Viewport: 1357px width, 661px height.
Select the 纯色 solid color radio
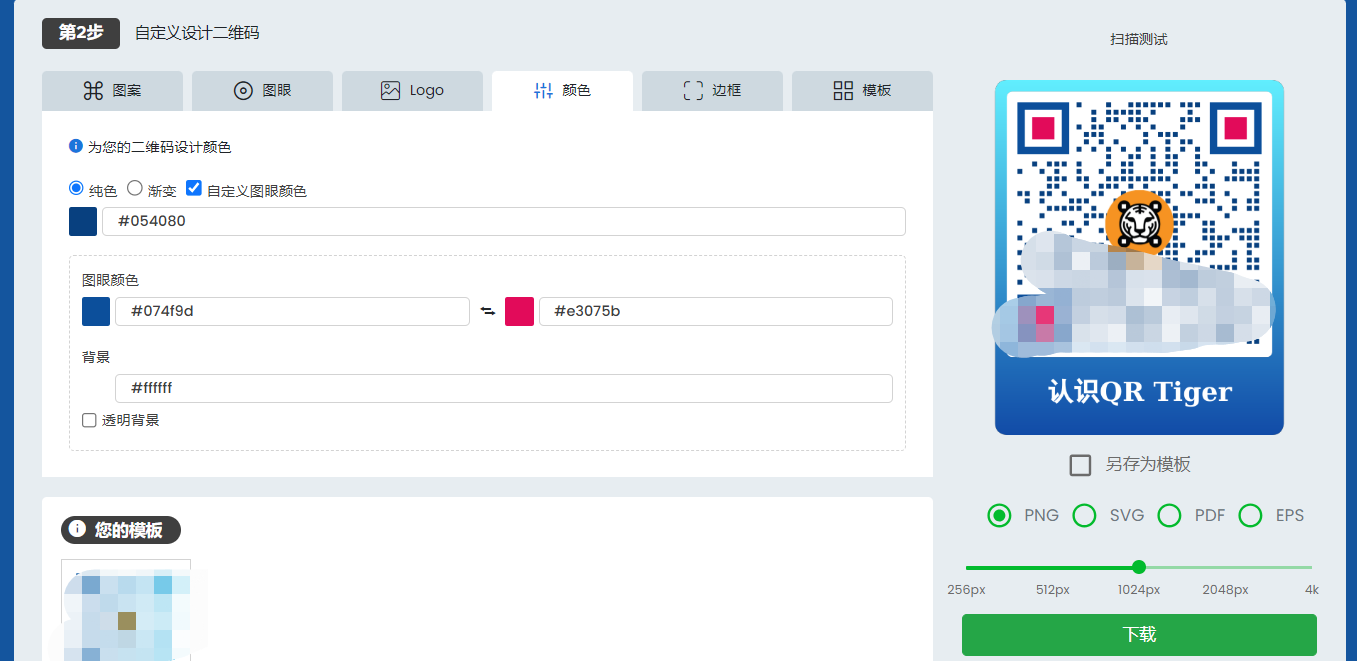76,188
